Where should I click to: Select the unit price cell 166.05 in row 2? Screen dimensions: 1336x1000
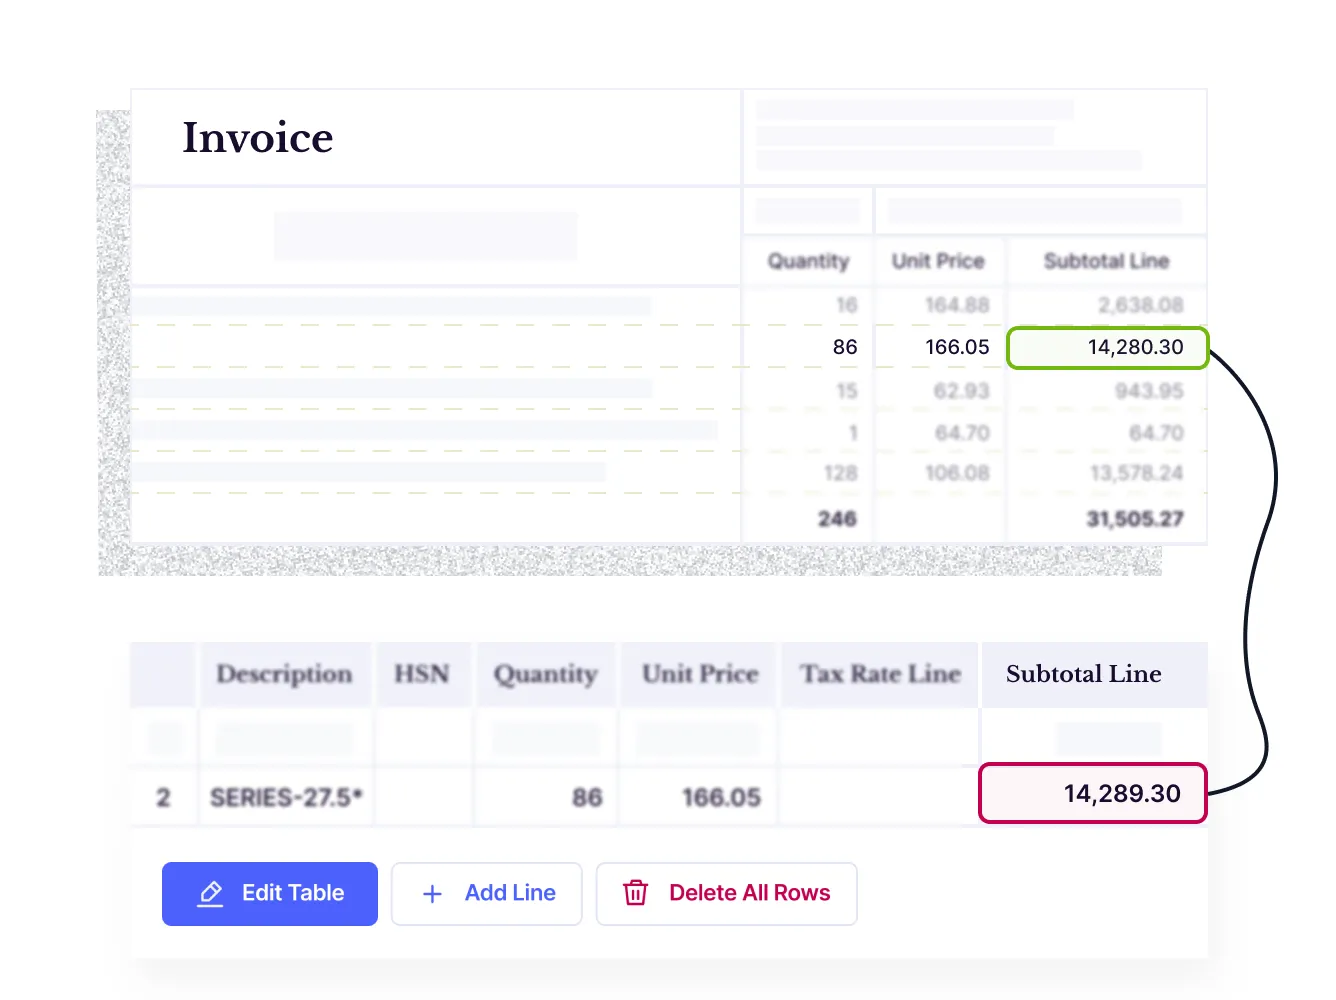pos(721,798)
